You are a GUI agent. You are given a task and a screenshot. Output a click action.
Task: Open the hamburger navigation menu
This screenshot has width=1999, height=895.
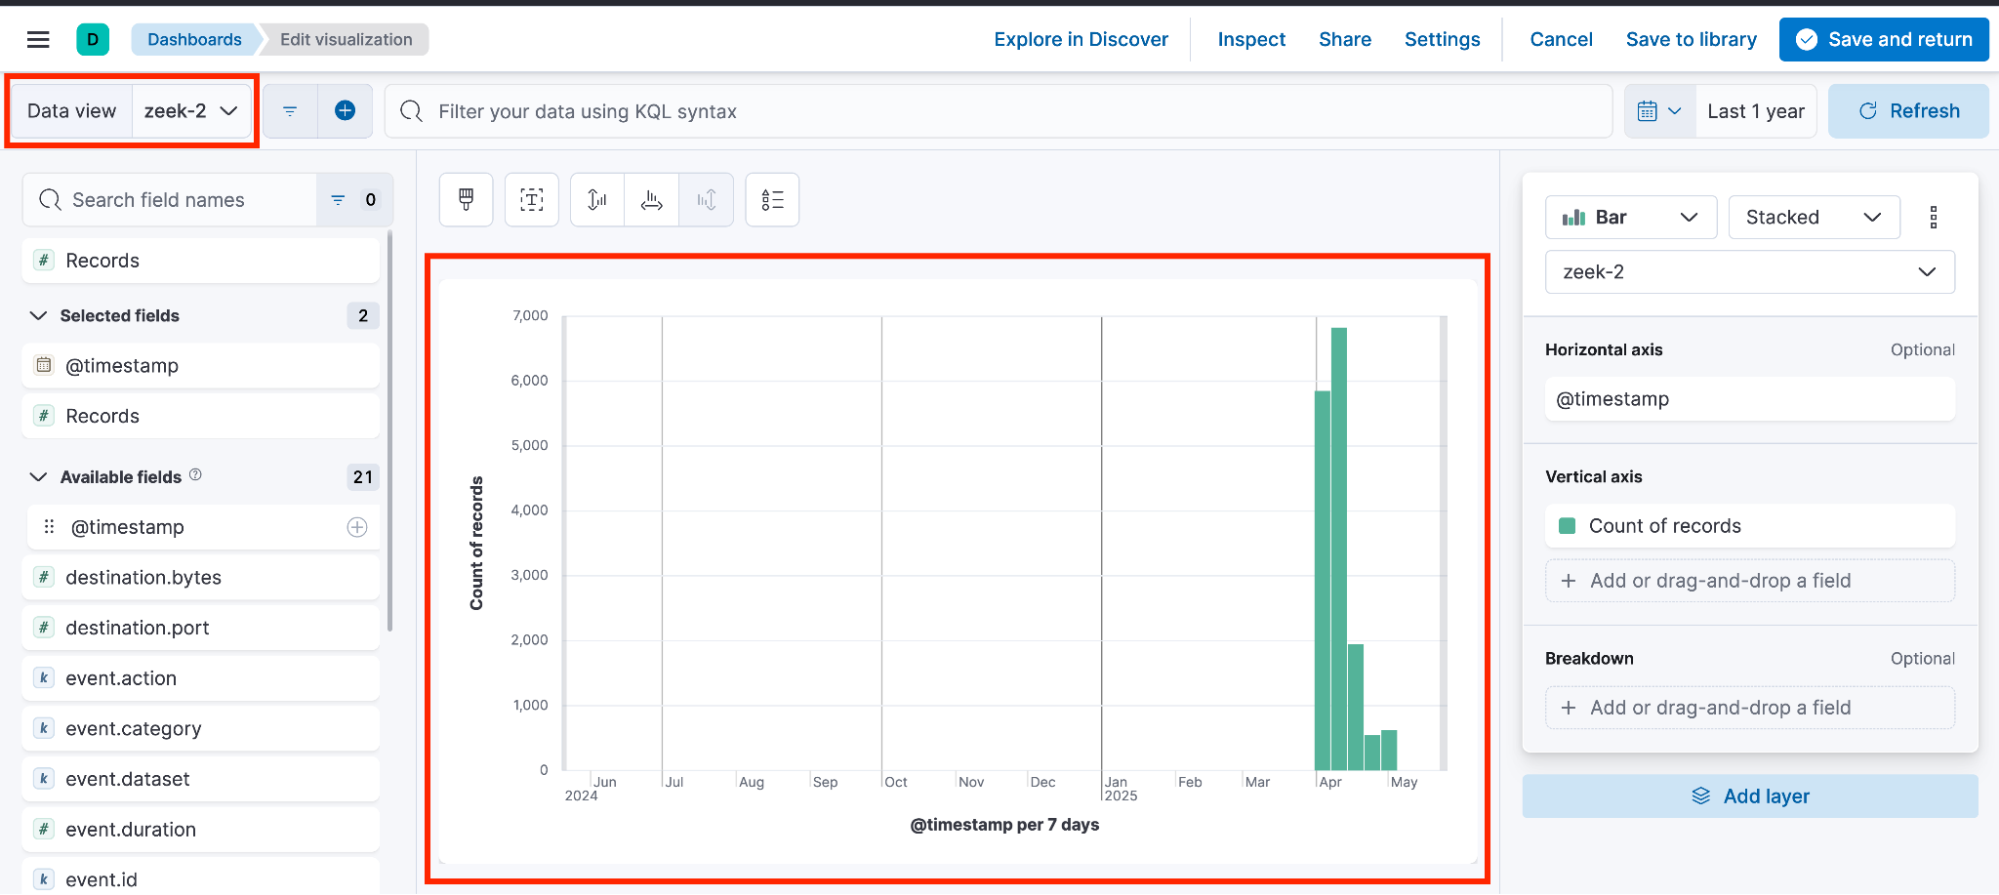[x=38, y=39]
